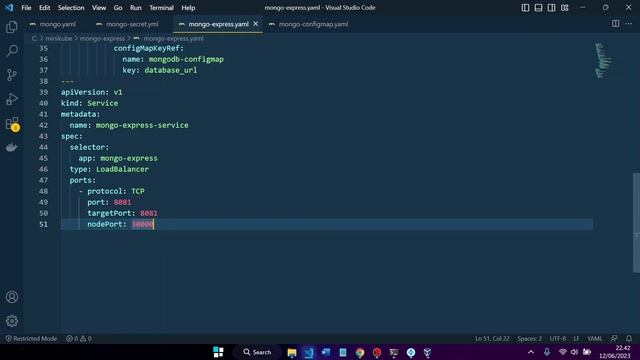Click the TCP protocol value
Image resolution: width=640 pixels, height=360 pixels.
coord(138,191)
